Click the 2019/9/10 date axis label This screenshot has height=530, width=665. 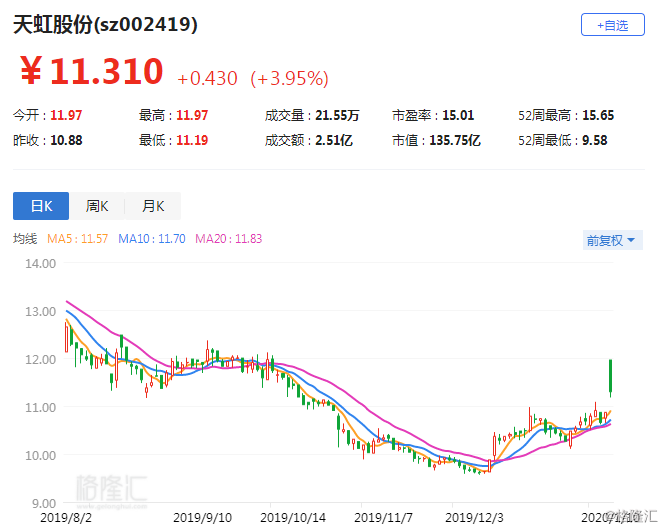[x=202, y=518]
